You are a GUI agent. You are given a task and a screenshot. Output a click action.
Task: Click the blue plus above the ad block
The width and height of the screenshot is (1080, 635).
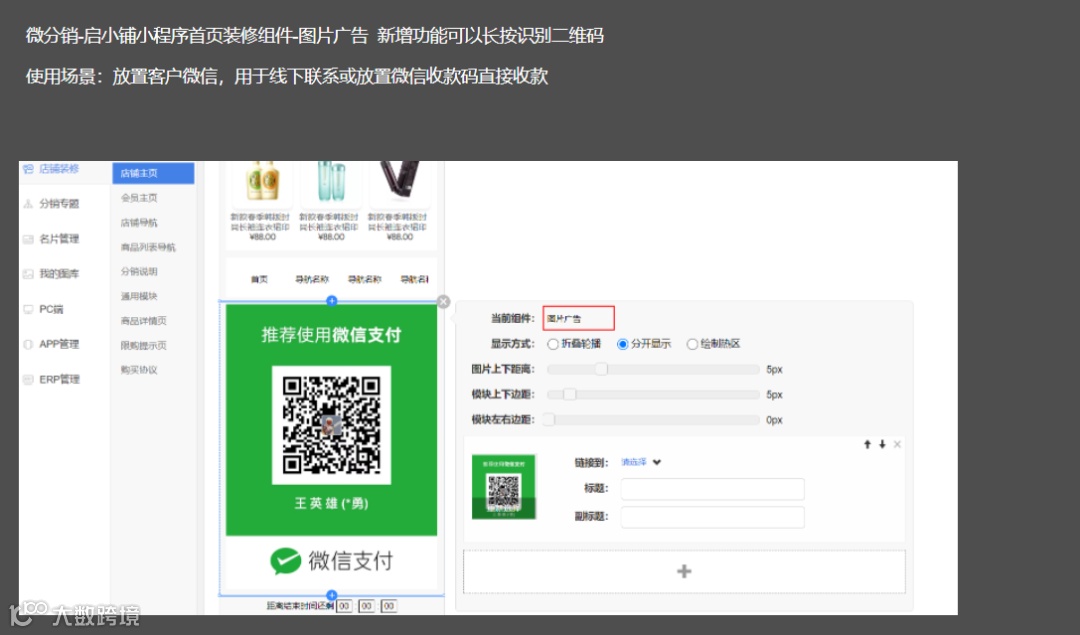click(332, 300)
